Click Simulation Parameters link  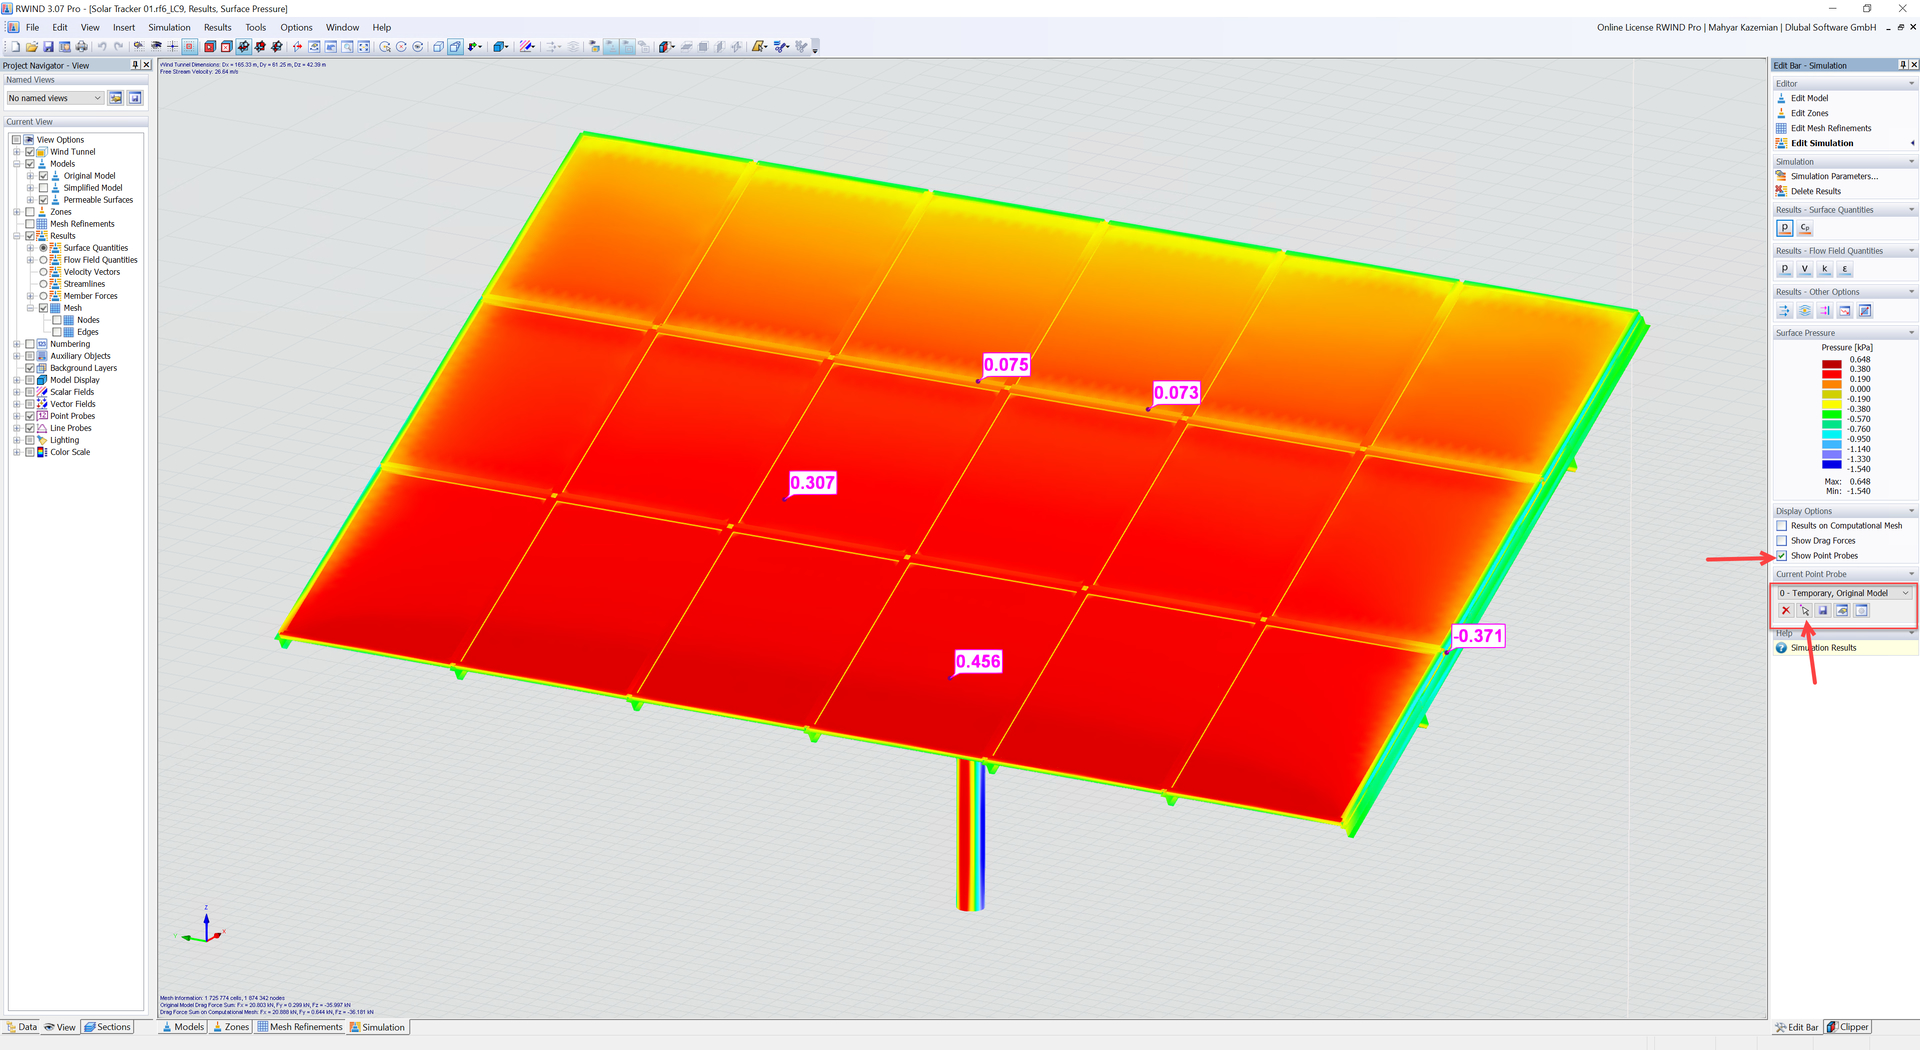(x=1834, y=176)
